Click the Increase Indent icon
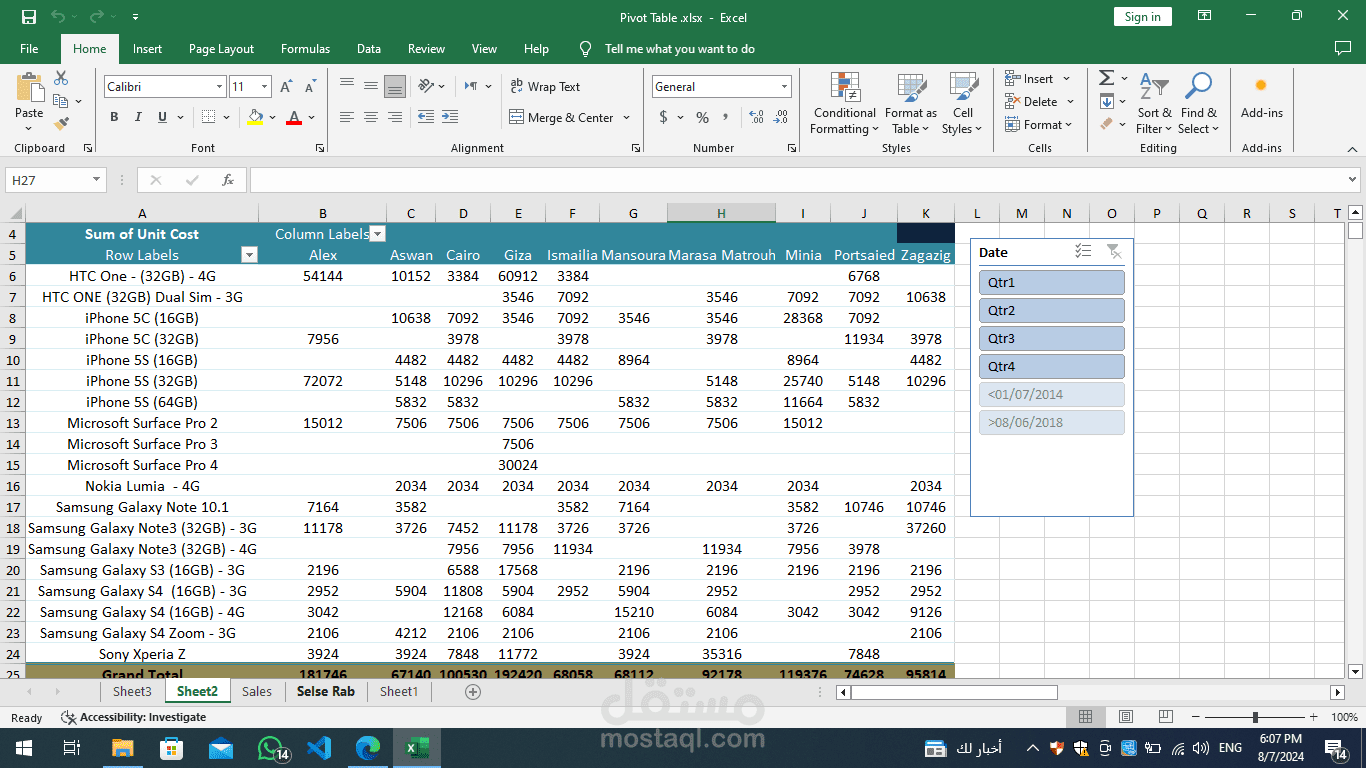Screen dimensions: 1366x768 coord(449,117)
